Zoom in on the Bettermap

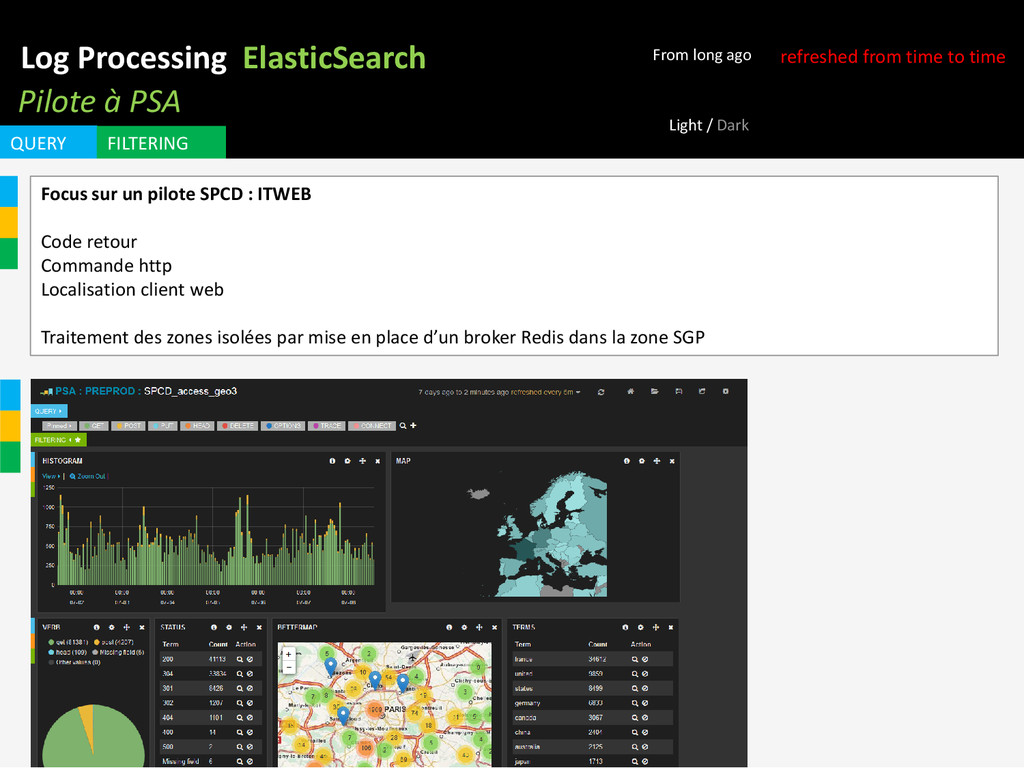point(288,654)
